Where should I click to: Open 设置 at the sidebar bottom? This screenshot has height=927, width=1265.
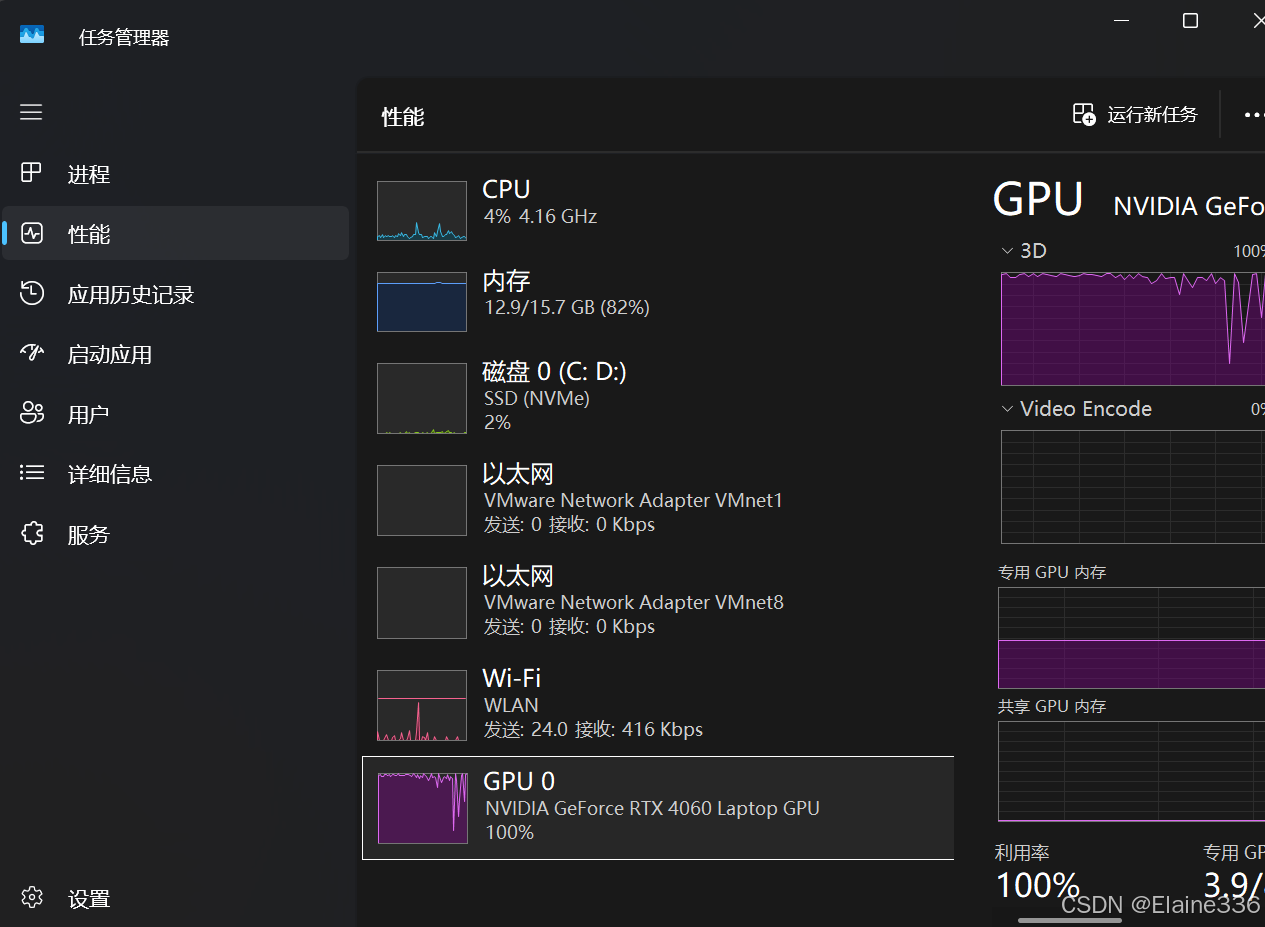(x=175, y=898)
